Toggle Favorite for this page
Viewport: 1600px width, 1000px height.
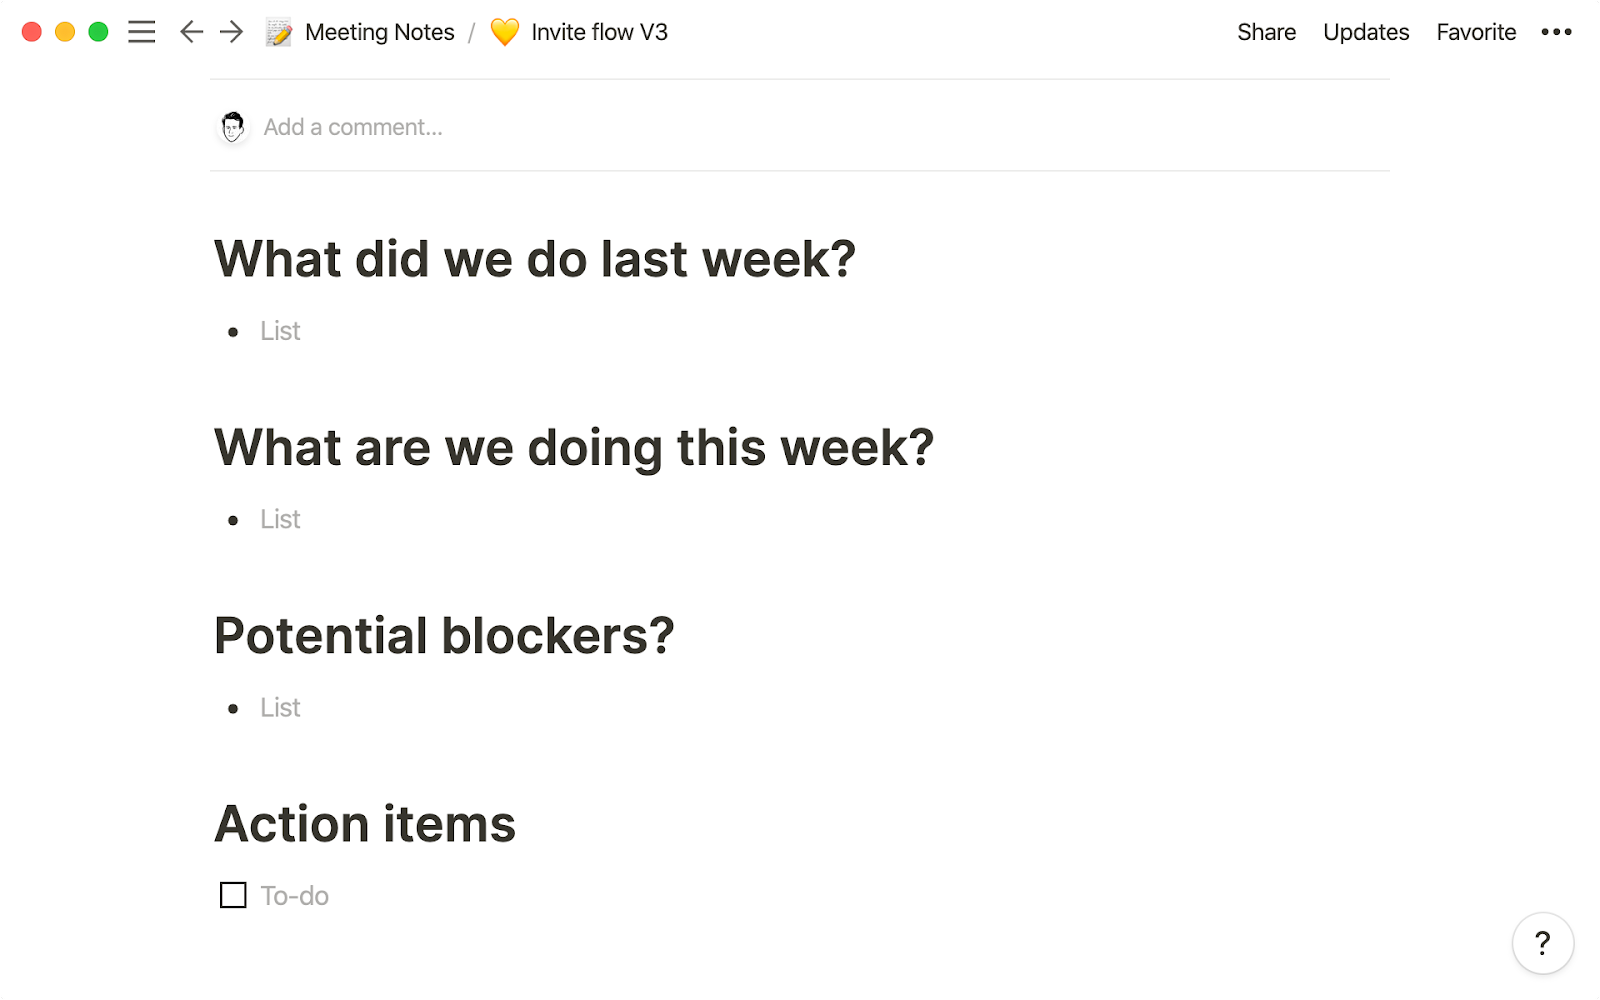coord(1476,32)
